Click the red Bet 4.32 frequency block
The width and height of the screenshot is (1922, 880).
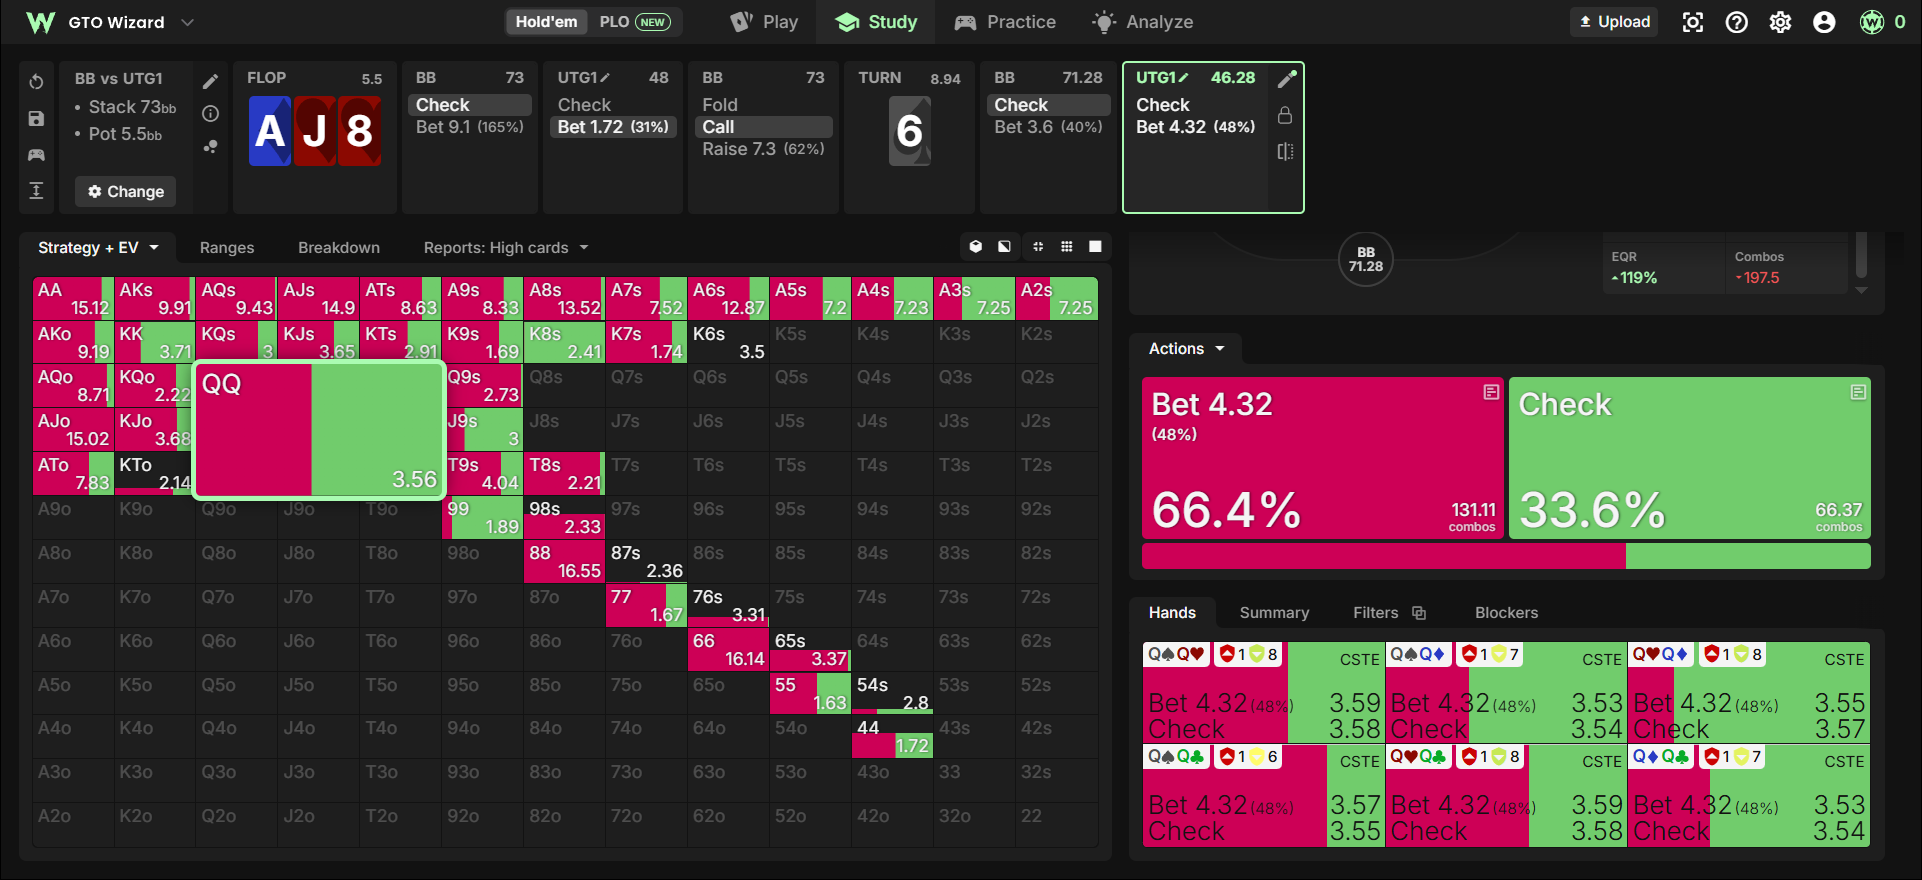(1323, 459)
